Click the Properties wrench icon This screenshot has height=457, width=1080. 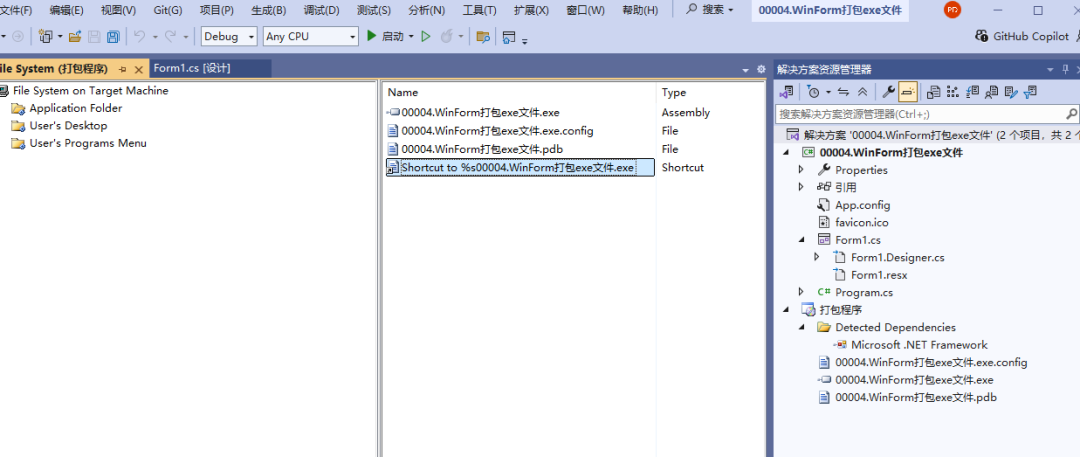tap(889, 92)
